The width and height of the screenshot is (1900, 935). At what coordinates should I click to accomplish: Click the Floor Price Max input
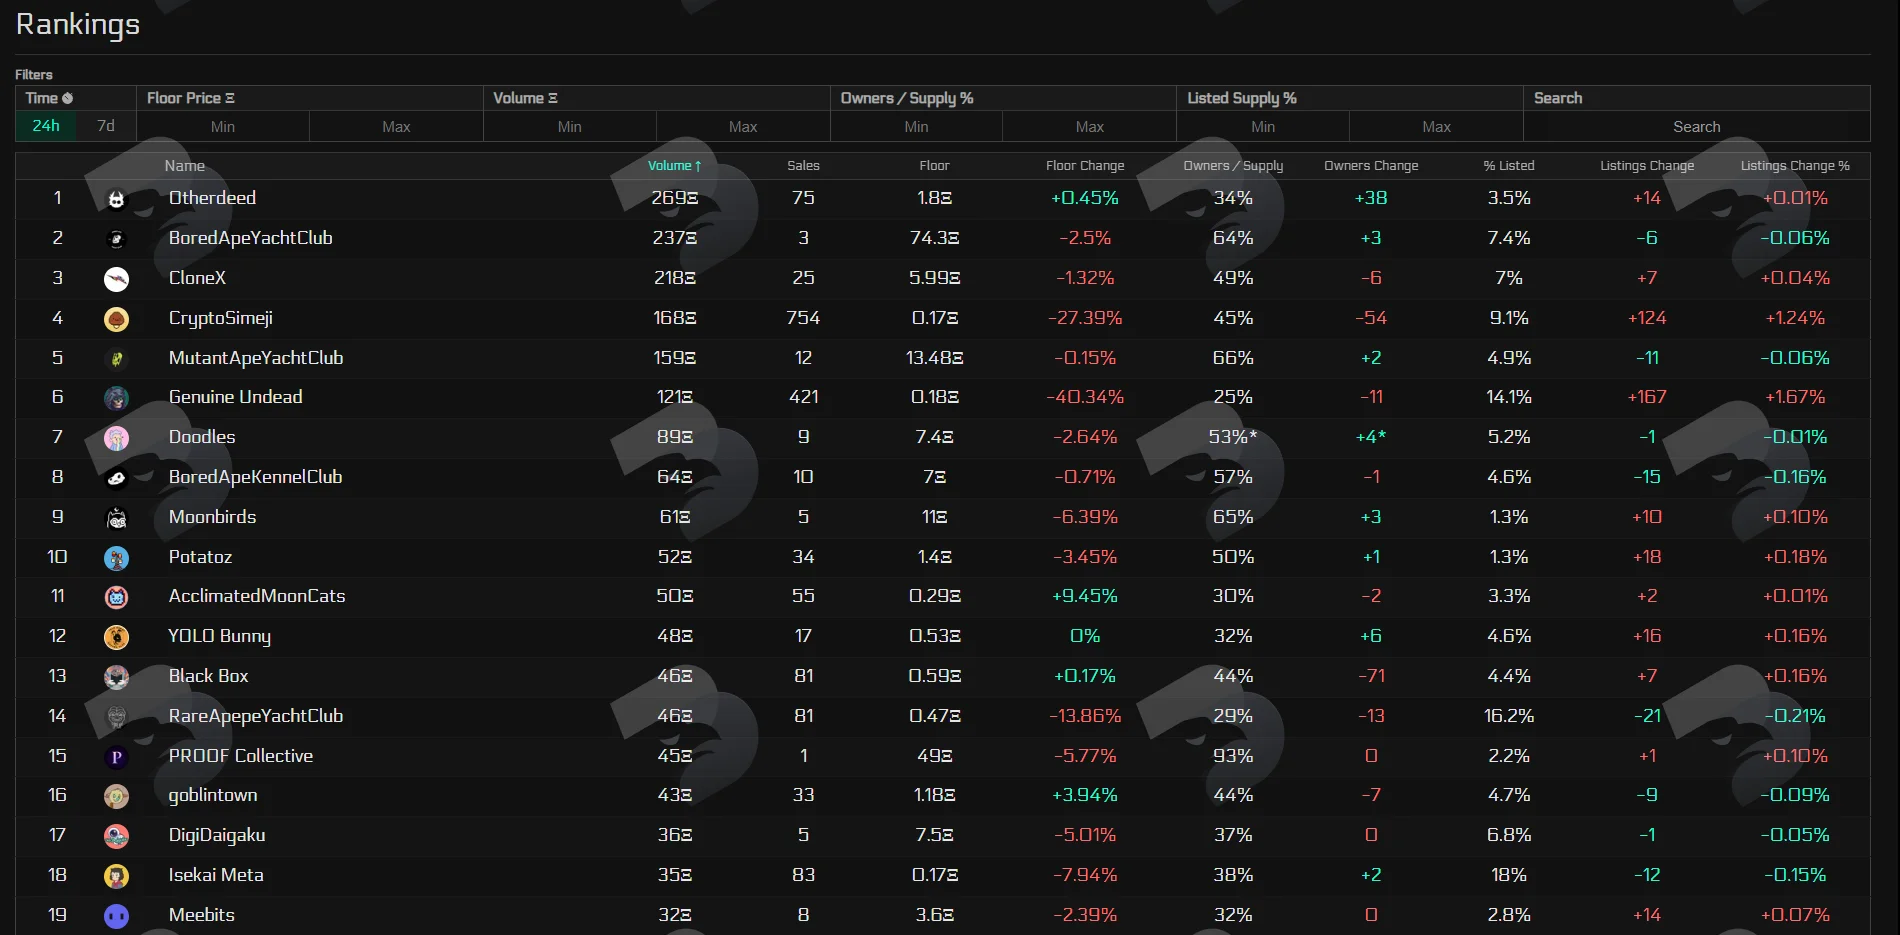[396, 127]
